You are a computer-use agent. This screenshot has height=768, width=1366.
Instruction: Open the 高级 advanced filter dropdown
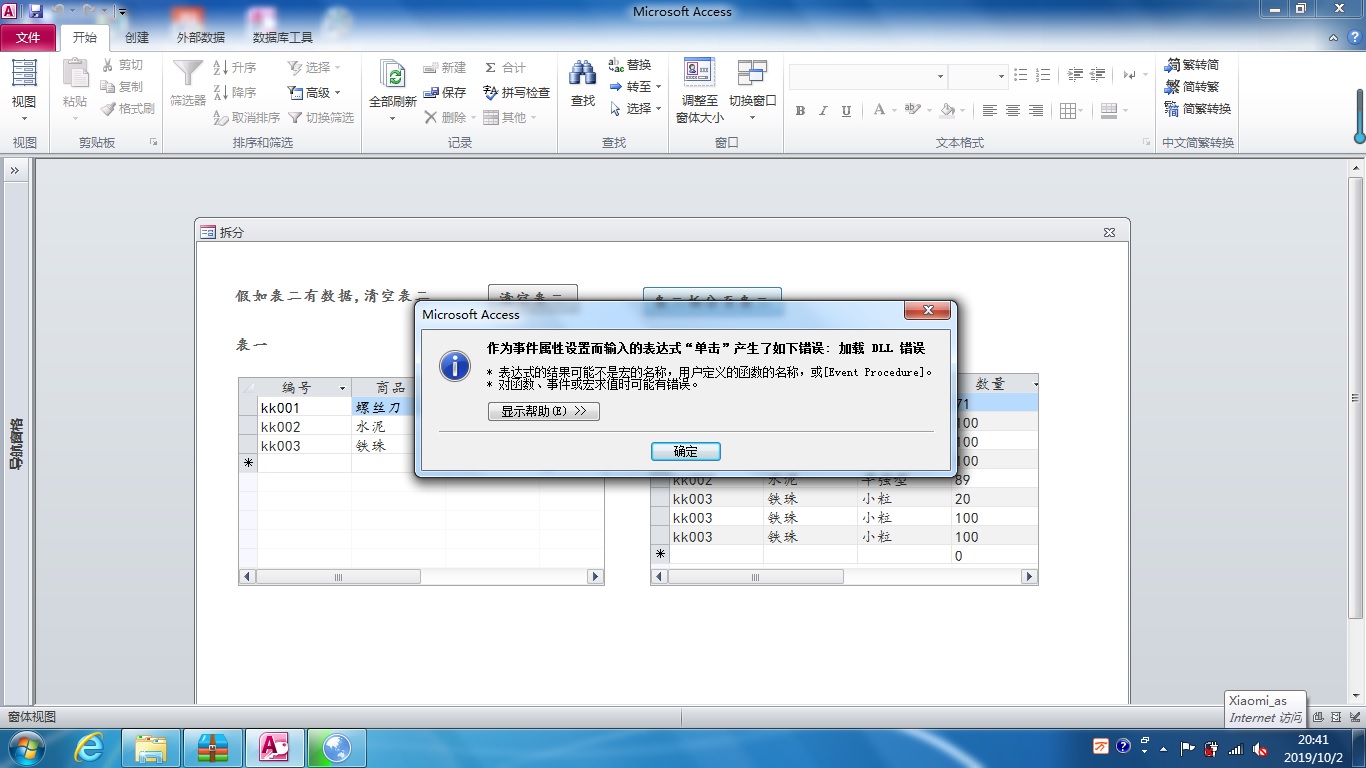coord(315,93)
